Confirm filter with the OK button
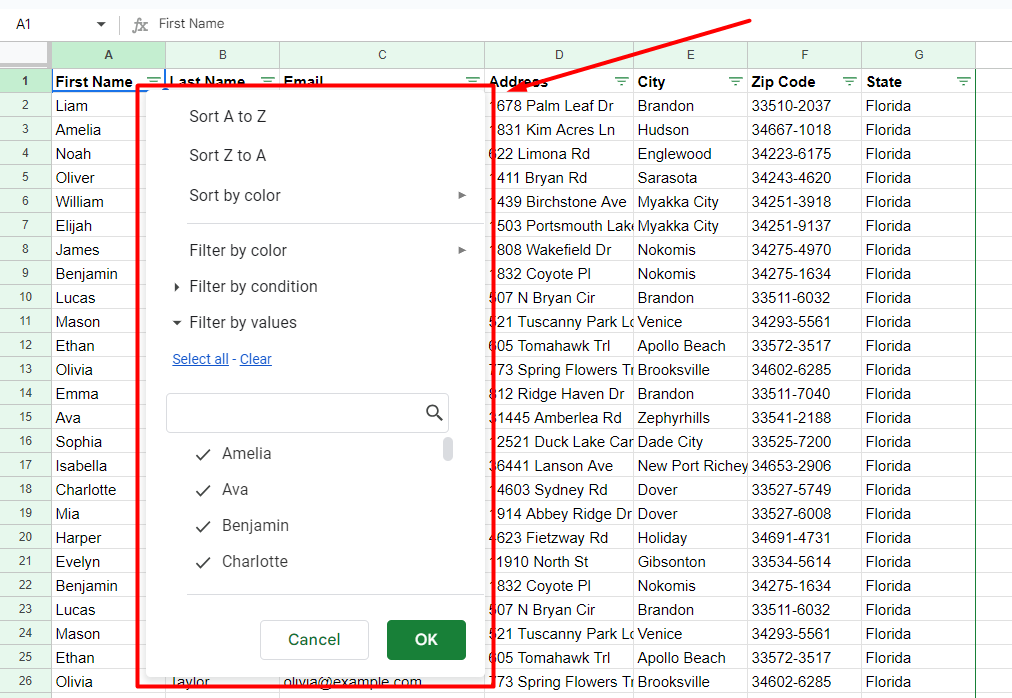Viewport: 1012px width, 698px height. click(426, 639)
